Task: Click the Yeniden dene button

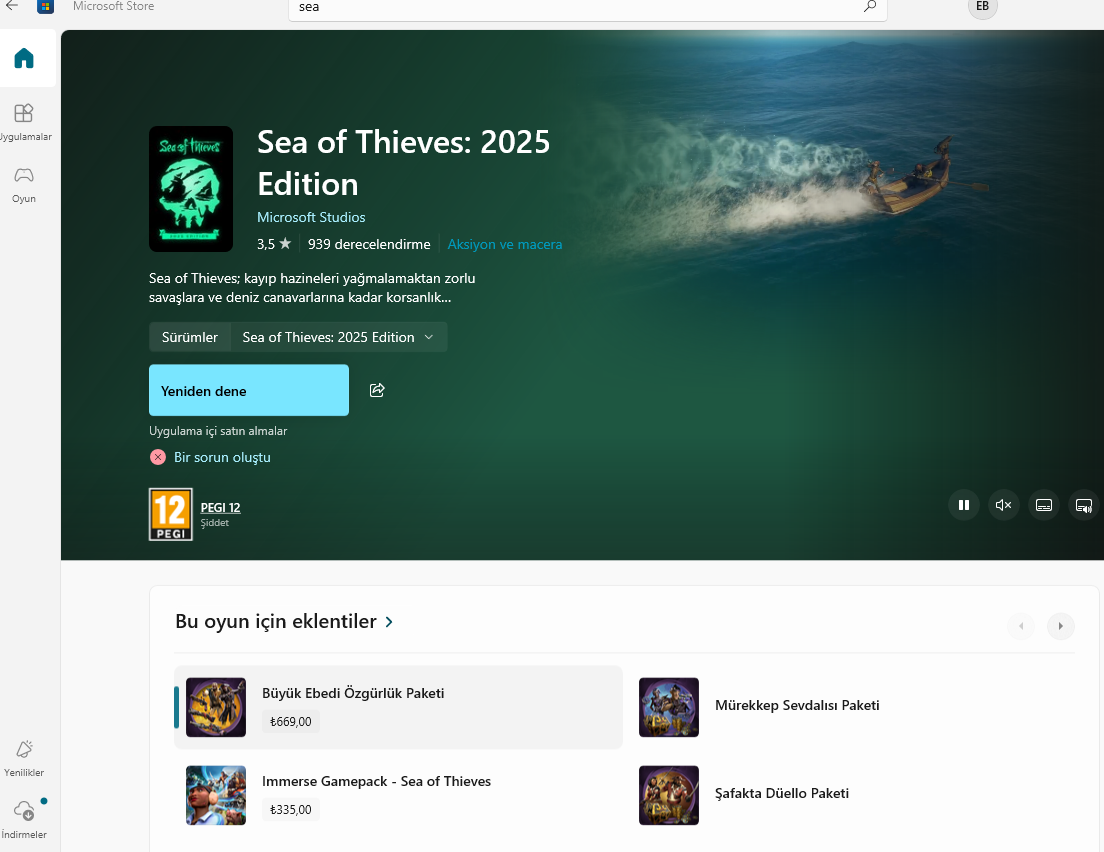Action: click(249, 390)
